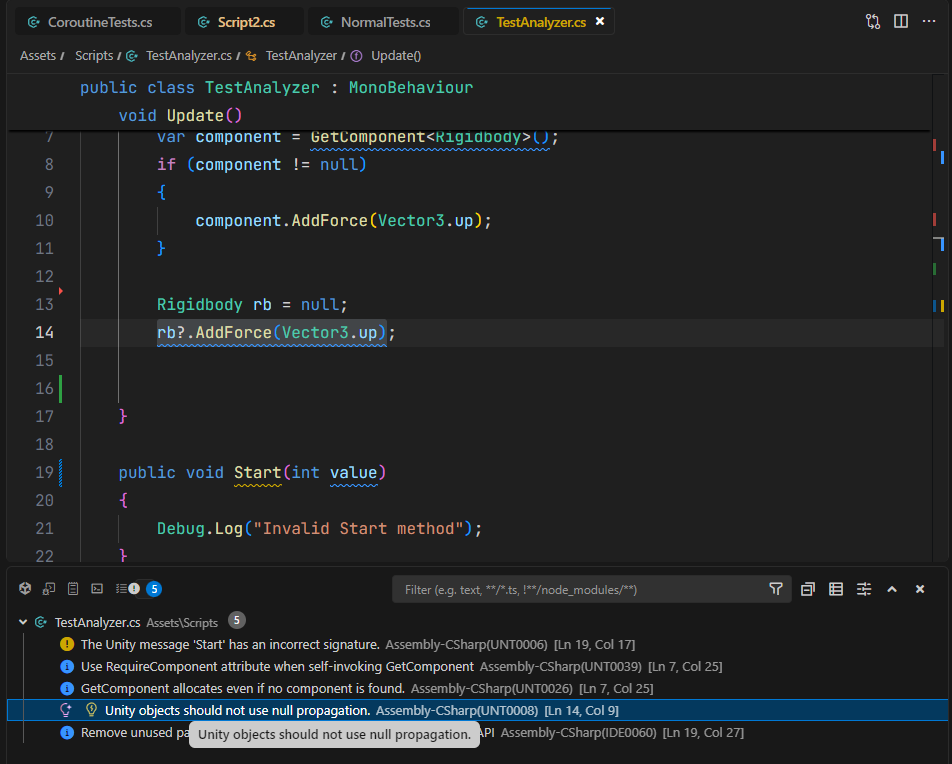The height and width of the screenshot is (764, 952).
Task: Toggle the problems count badge showing 5
Action: [x=152, y=589]
